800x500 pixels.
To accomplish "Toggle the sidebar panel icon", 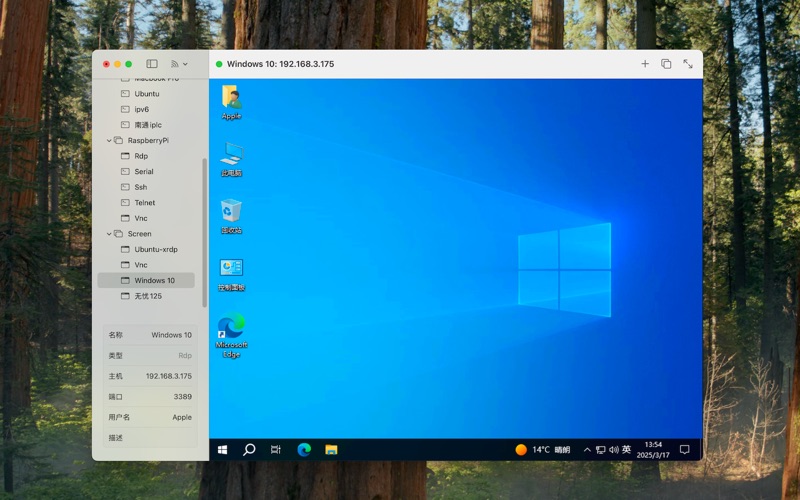I will pyautogui.click(x=152, y=64).
